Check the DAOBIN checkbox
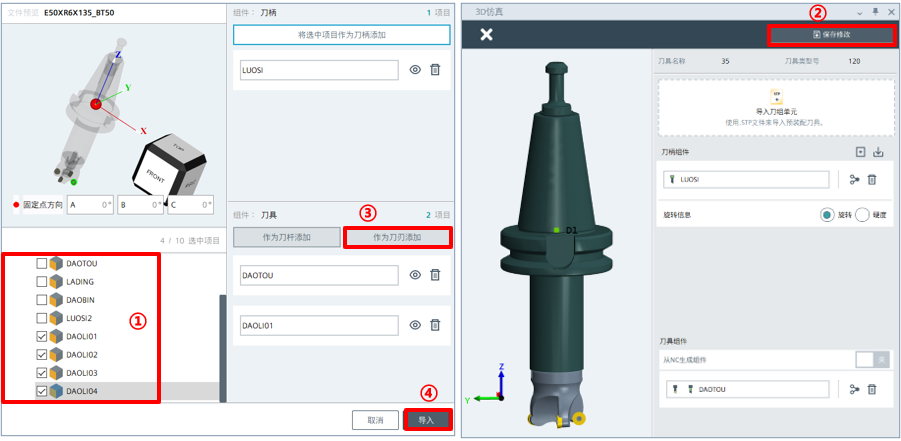Screen dimensions: 901x441 pyautogui.click(x=41, y=300)
